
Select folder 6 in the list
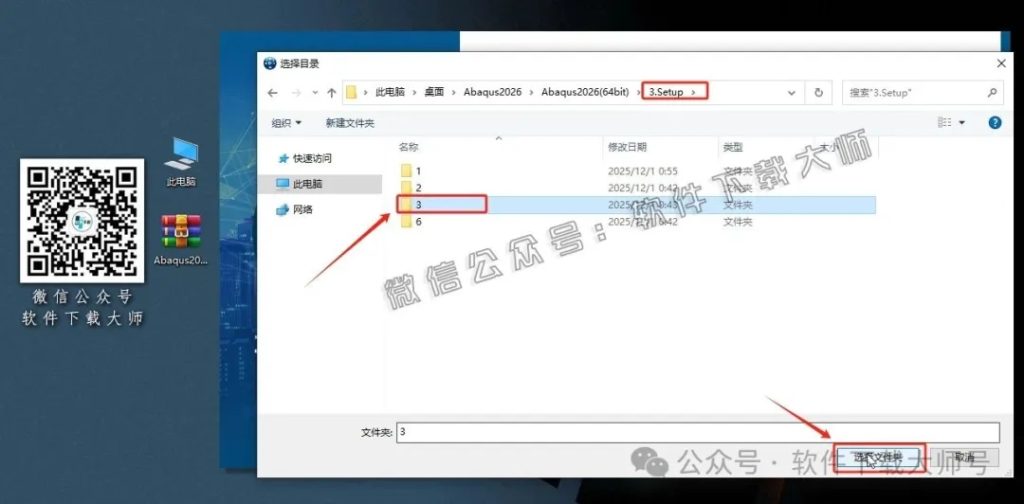coord(636,221)
